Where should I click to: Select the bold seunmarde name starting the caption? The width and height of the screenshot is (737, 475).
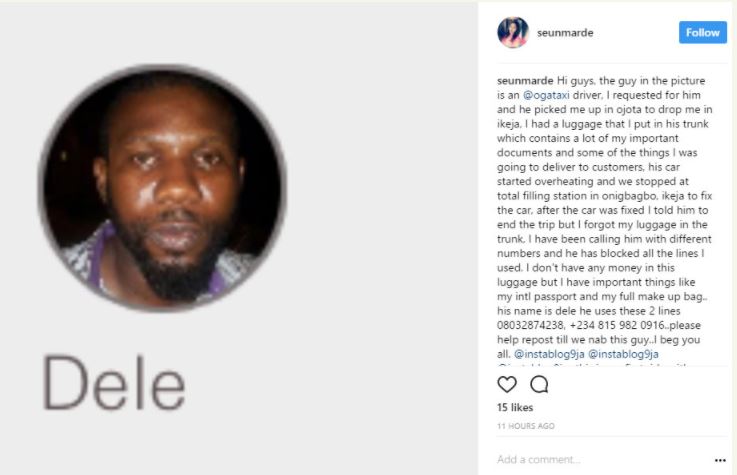pos(525,81)
